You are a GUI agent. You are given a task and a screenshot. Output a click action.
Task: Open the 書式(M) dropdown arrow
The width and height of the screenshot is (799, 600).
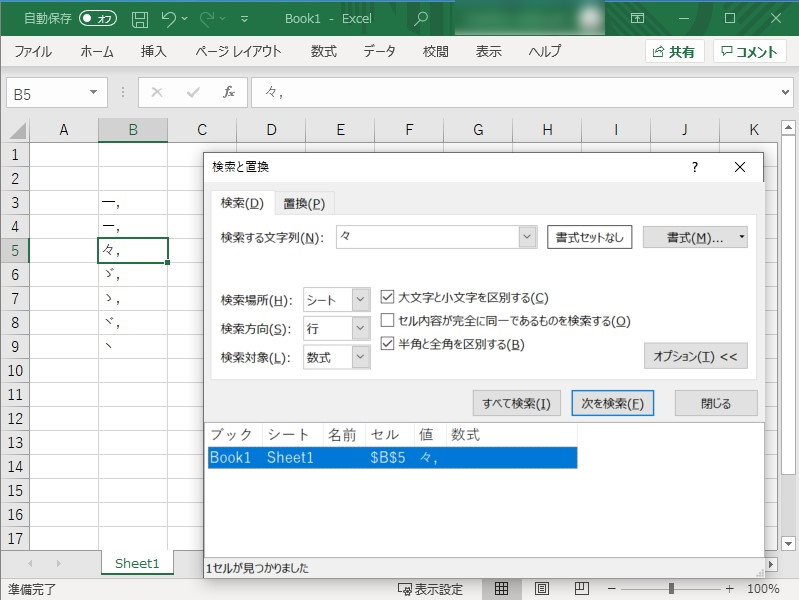tap(742, 237)
